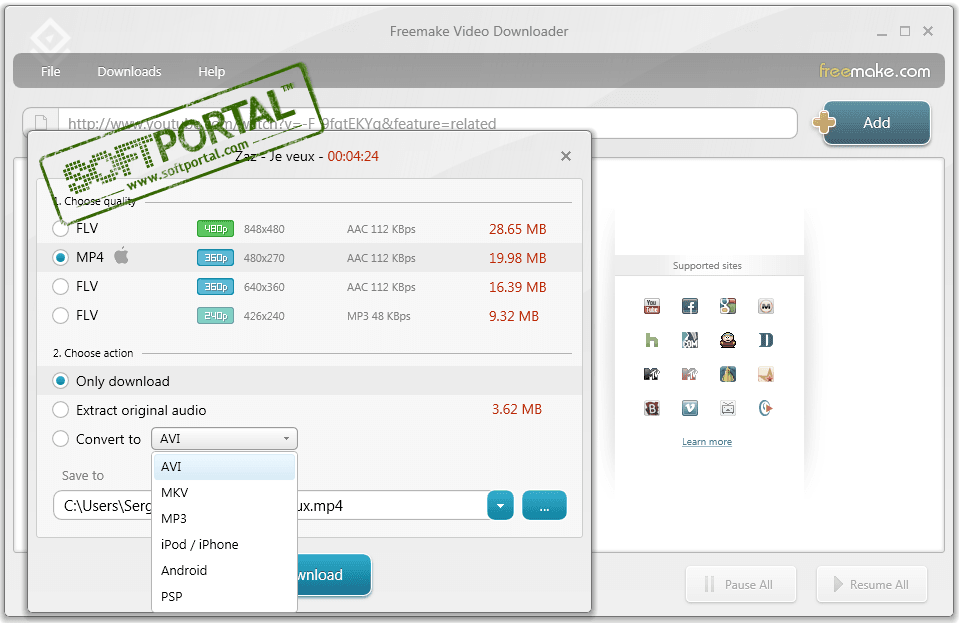This screenshot has width=959, height=623.
Task: Open the Downloads menu
Action: pyautogui.click(x=129, y=72)
